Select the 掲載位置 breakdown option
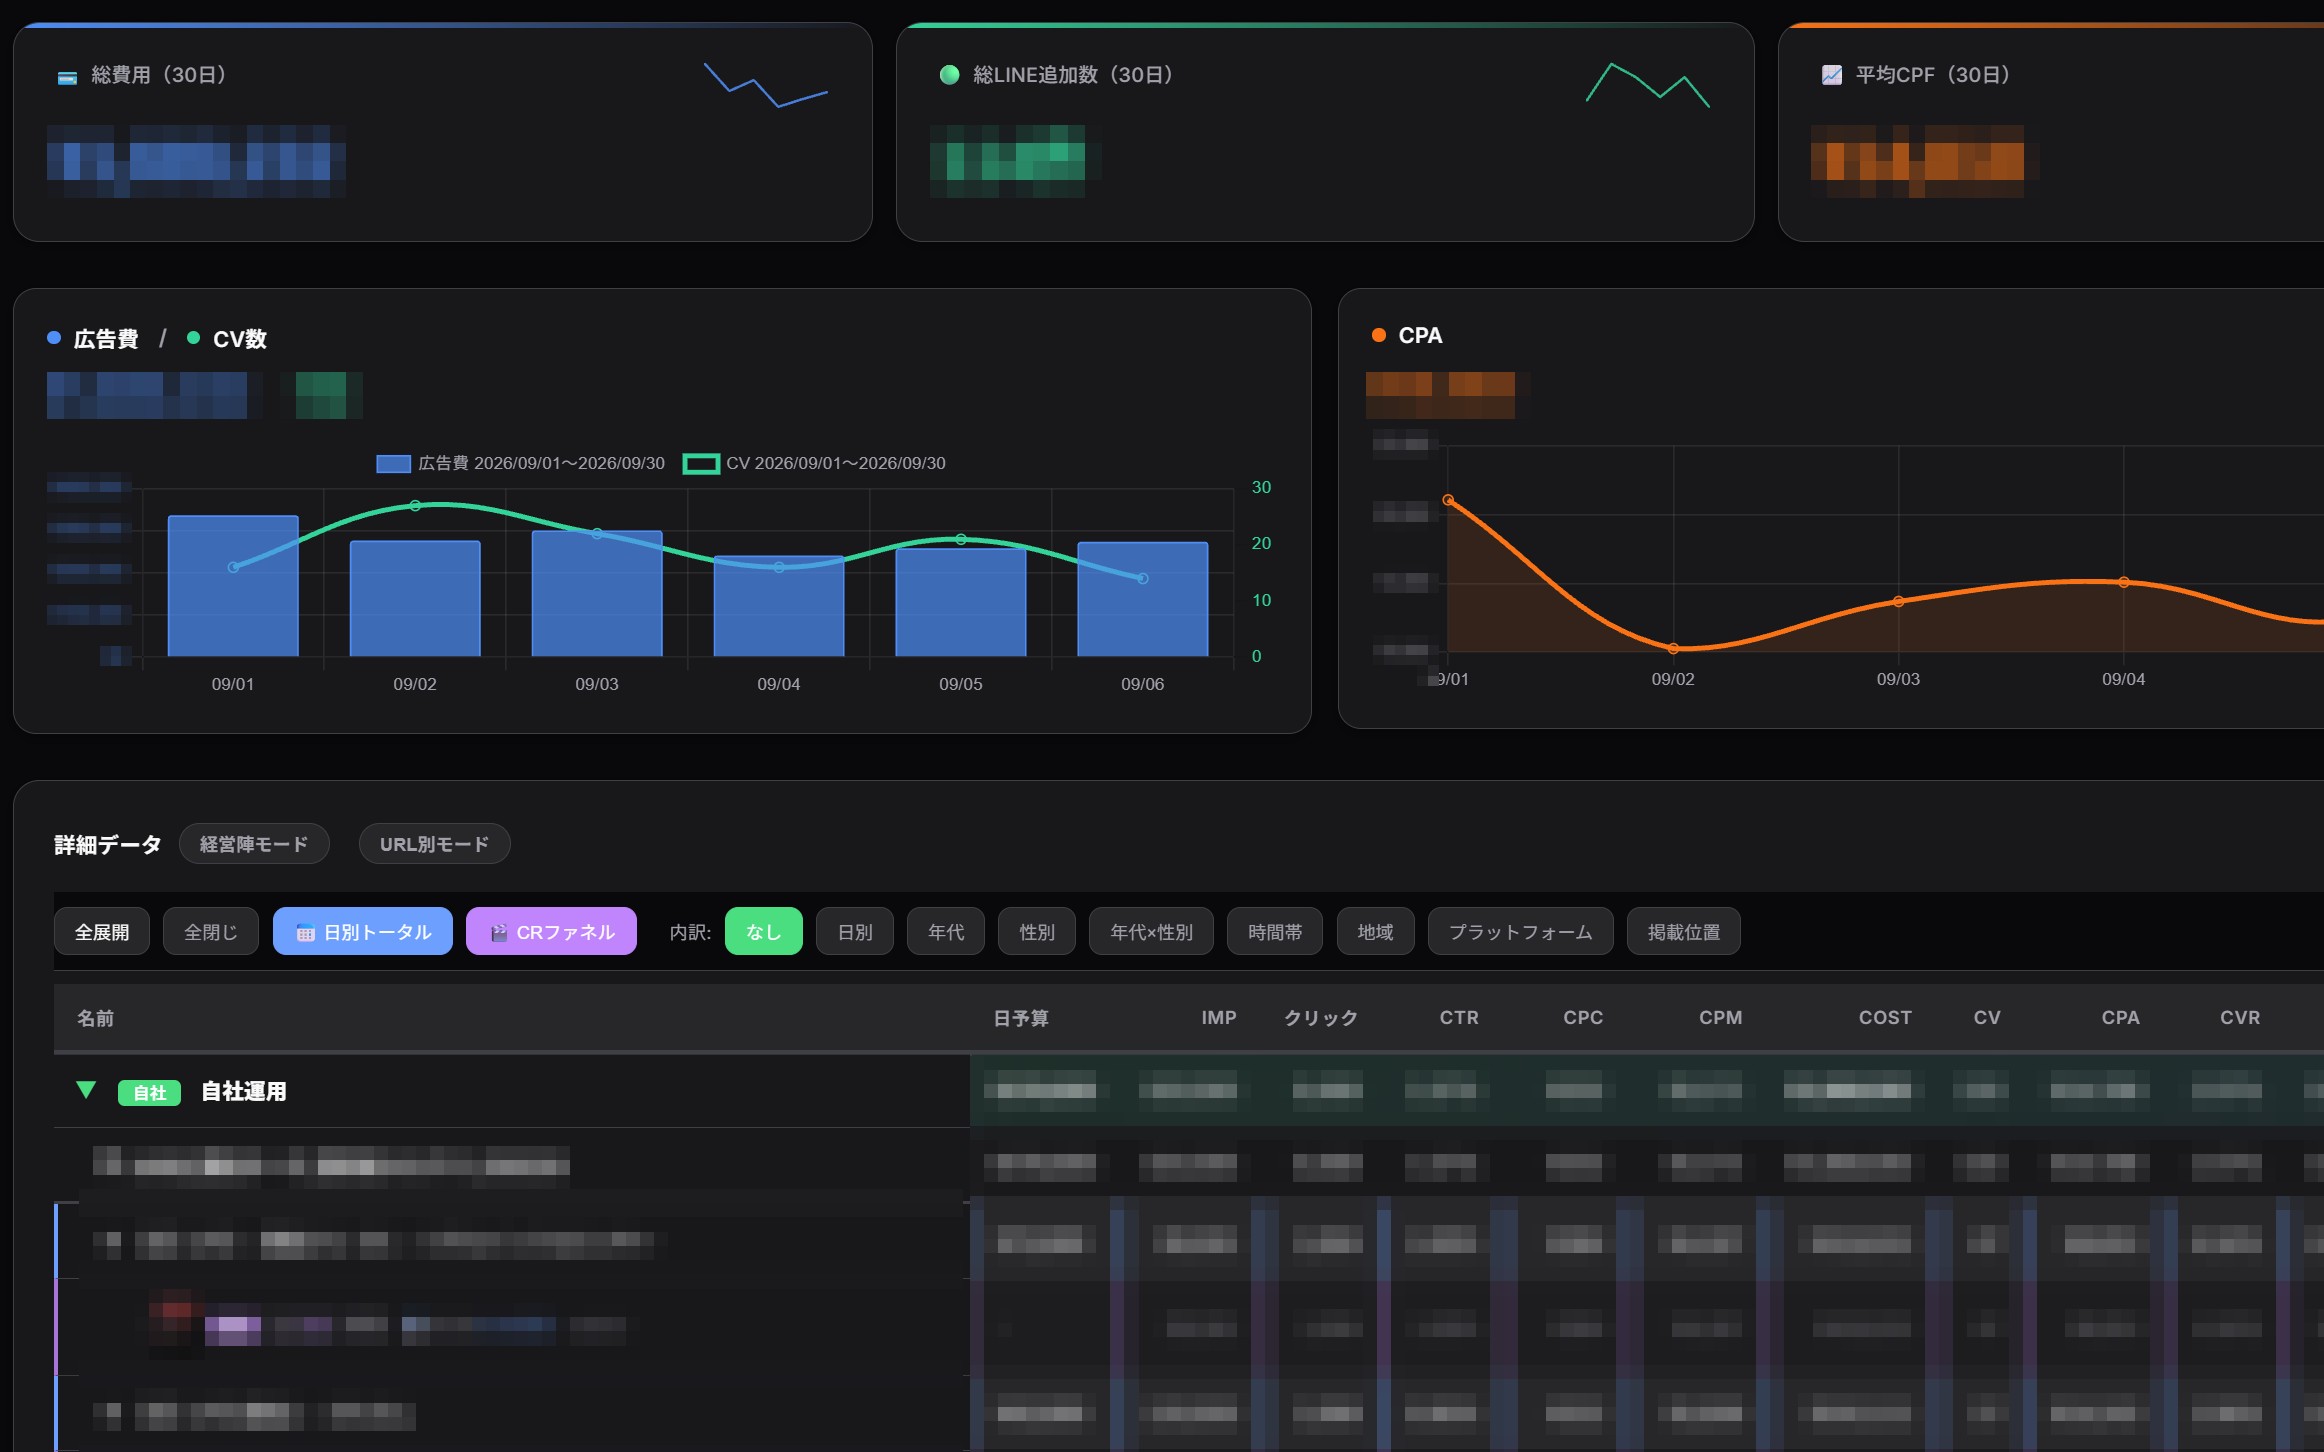Screen dimensions: 2324x1452 click(1684, 932)
